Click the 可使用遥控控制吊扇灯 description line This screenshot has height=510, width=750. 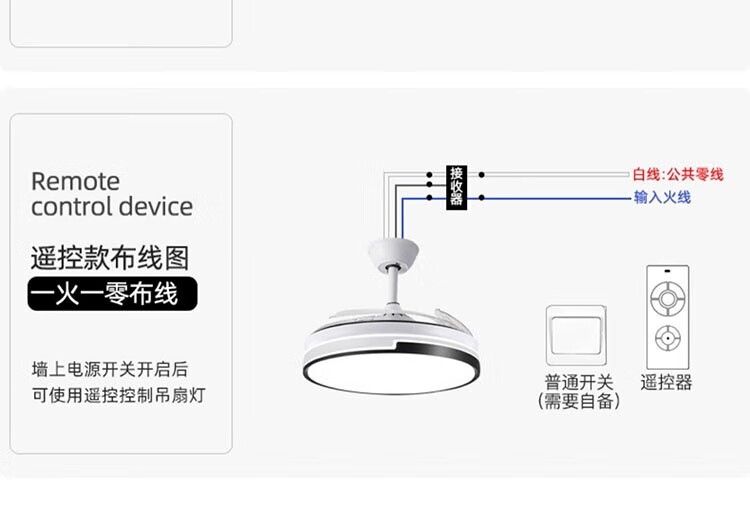point(119,395)
